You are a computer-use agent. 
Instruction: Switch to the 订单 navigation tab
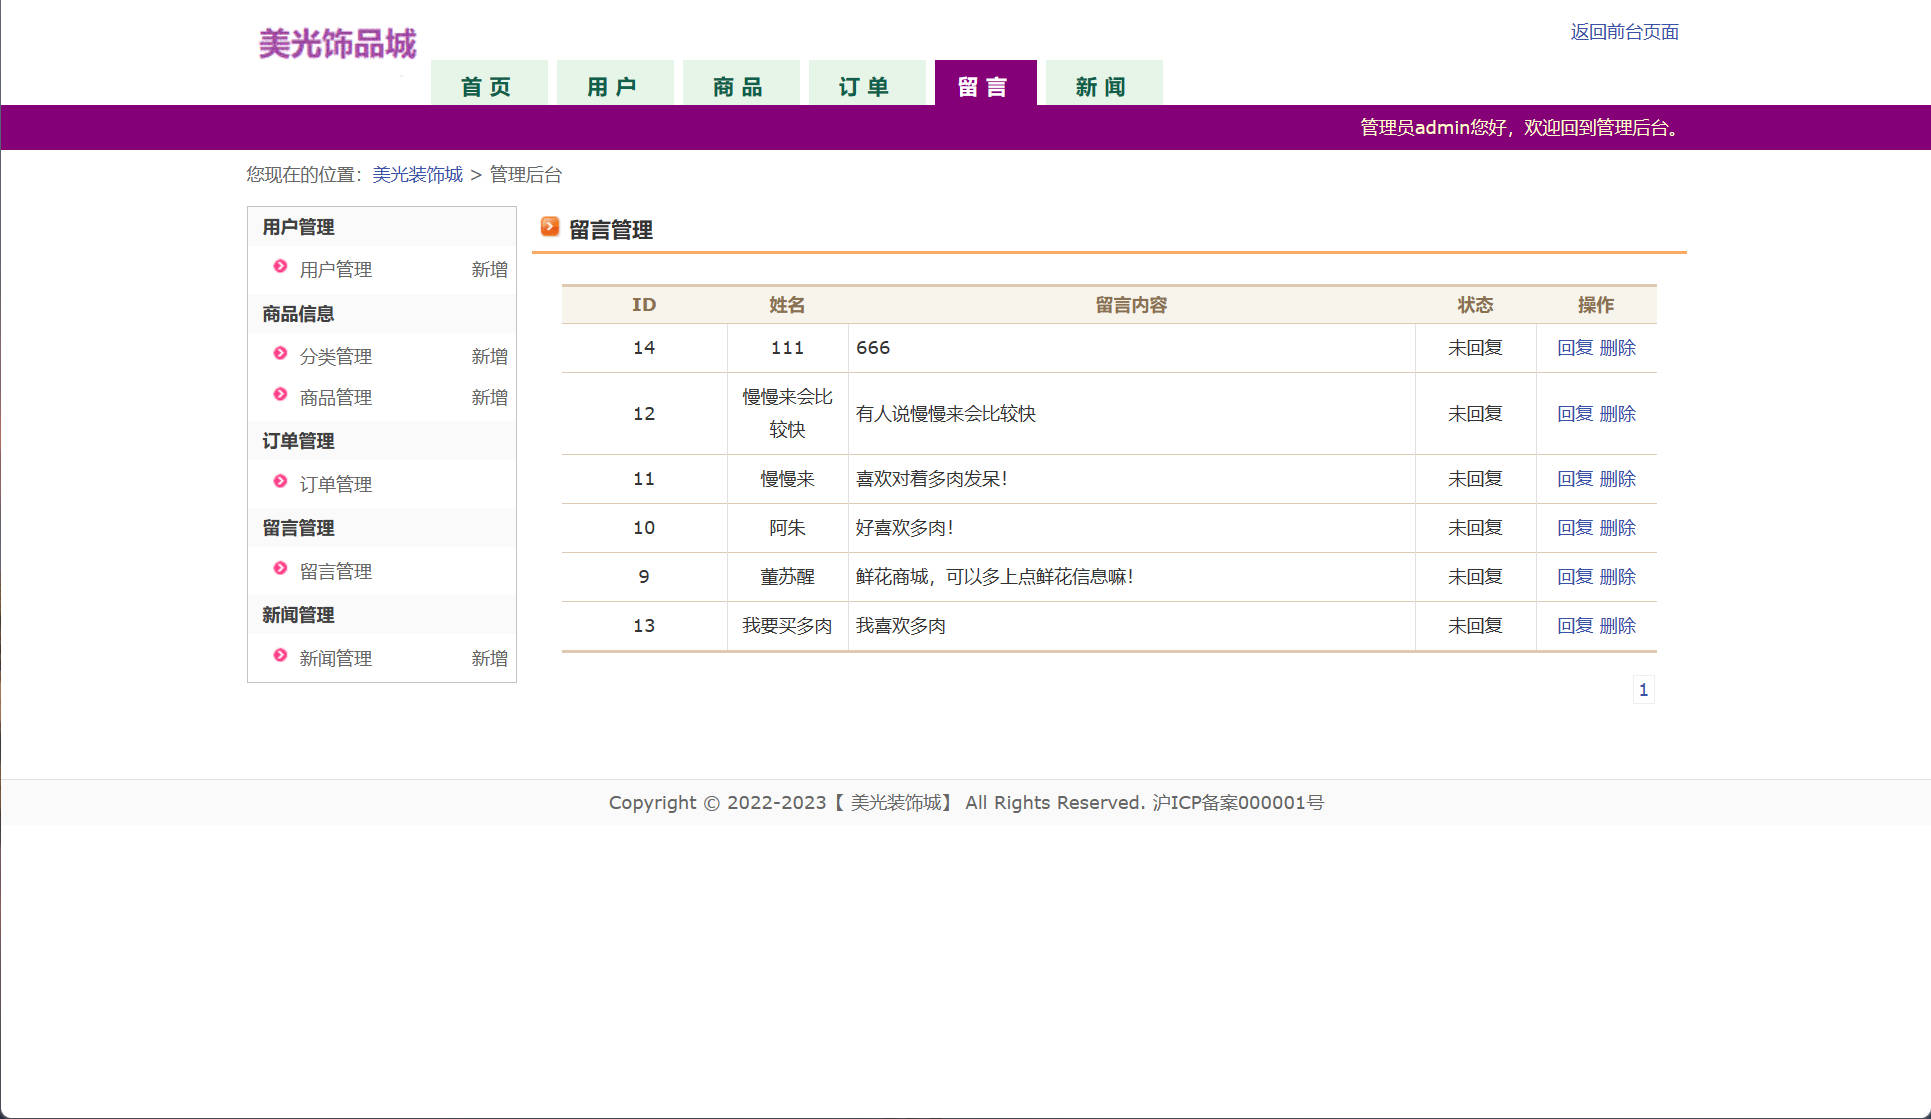pyautogui.click(x=866, y=86)
